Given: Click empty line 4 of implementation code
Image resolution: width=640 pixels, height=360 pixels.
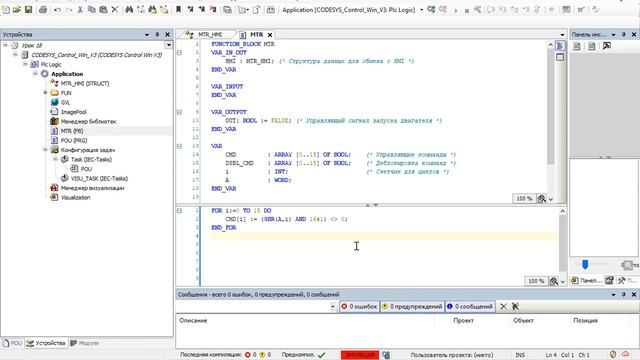Looking at the screenshot, I should pyautogui.click(x=384, y=236).
